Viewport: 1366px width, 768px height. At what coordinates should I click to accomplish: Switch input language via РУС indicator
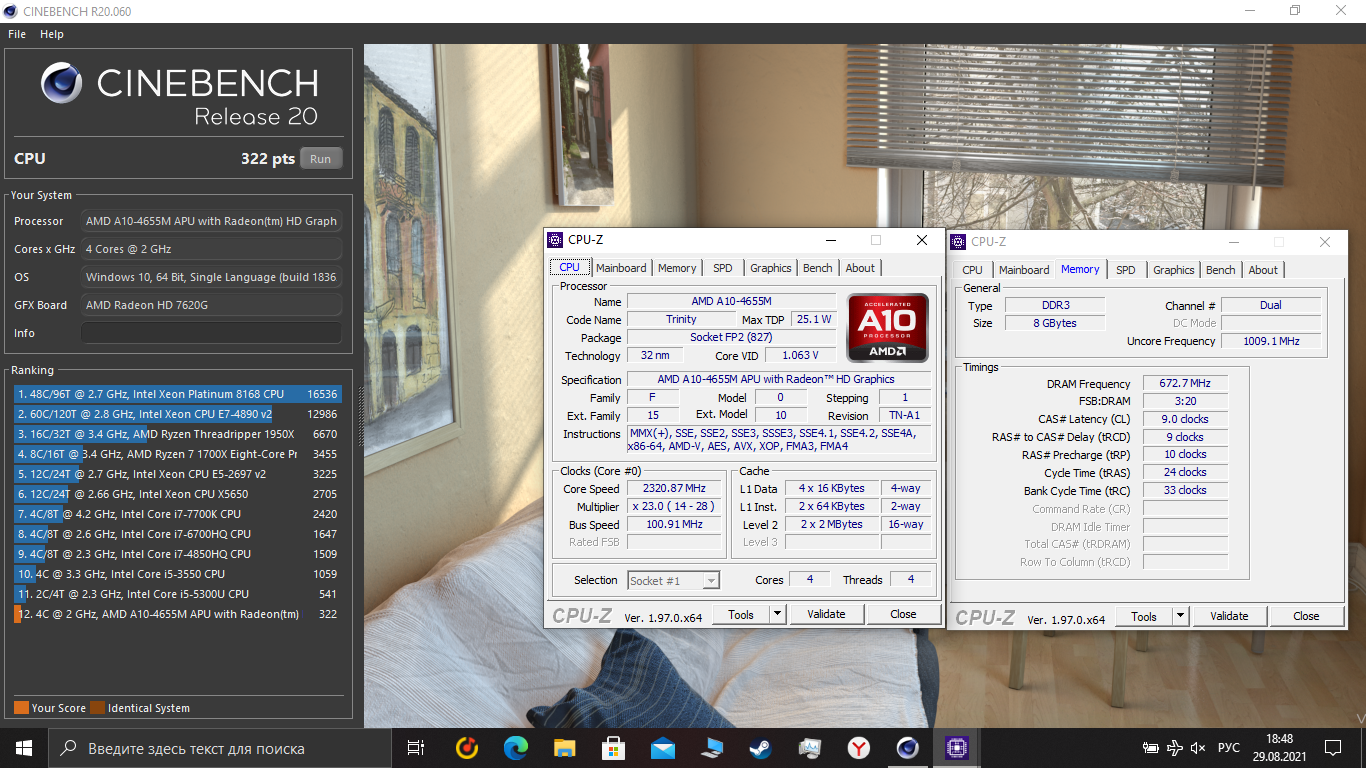click(x=1229, y=747)
